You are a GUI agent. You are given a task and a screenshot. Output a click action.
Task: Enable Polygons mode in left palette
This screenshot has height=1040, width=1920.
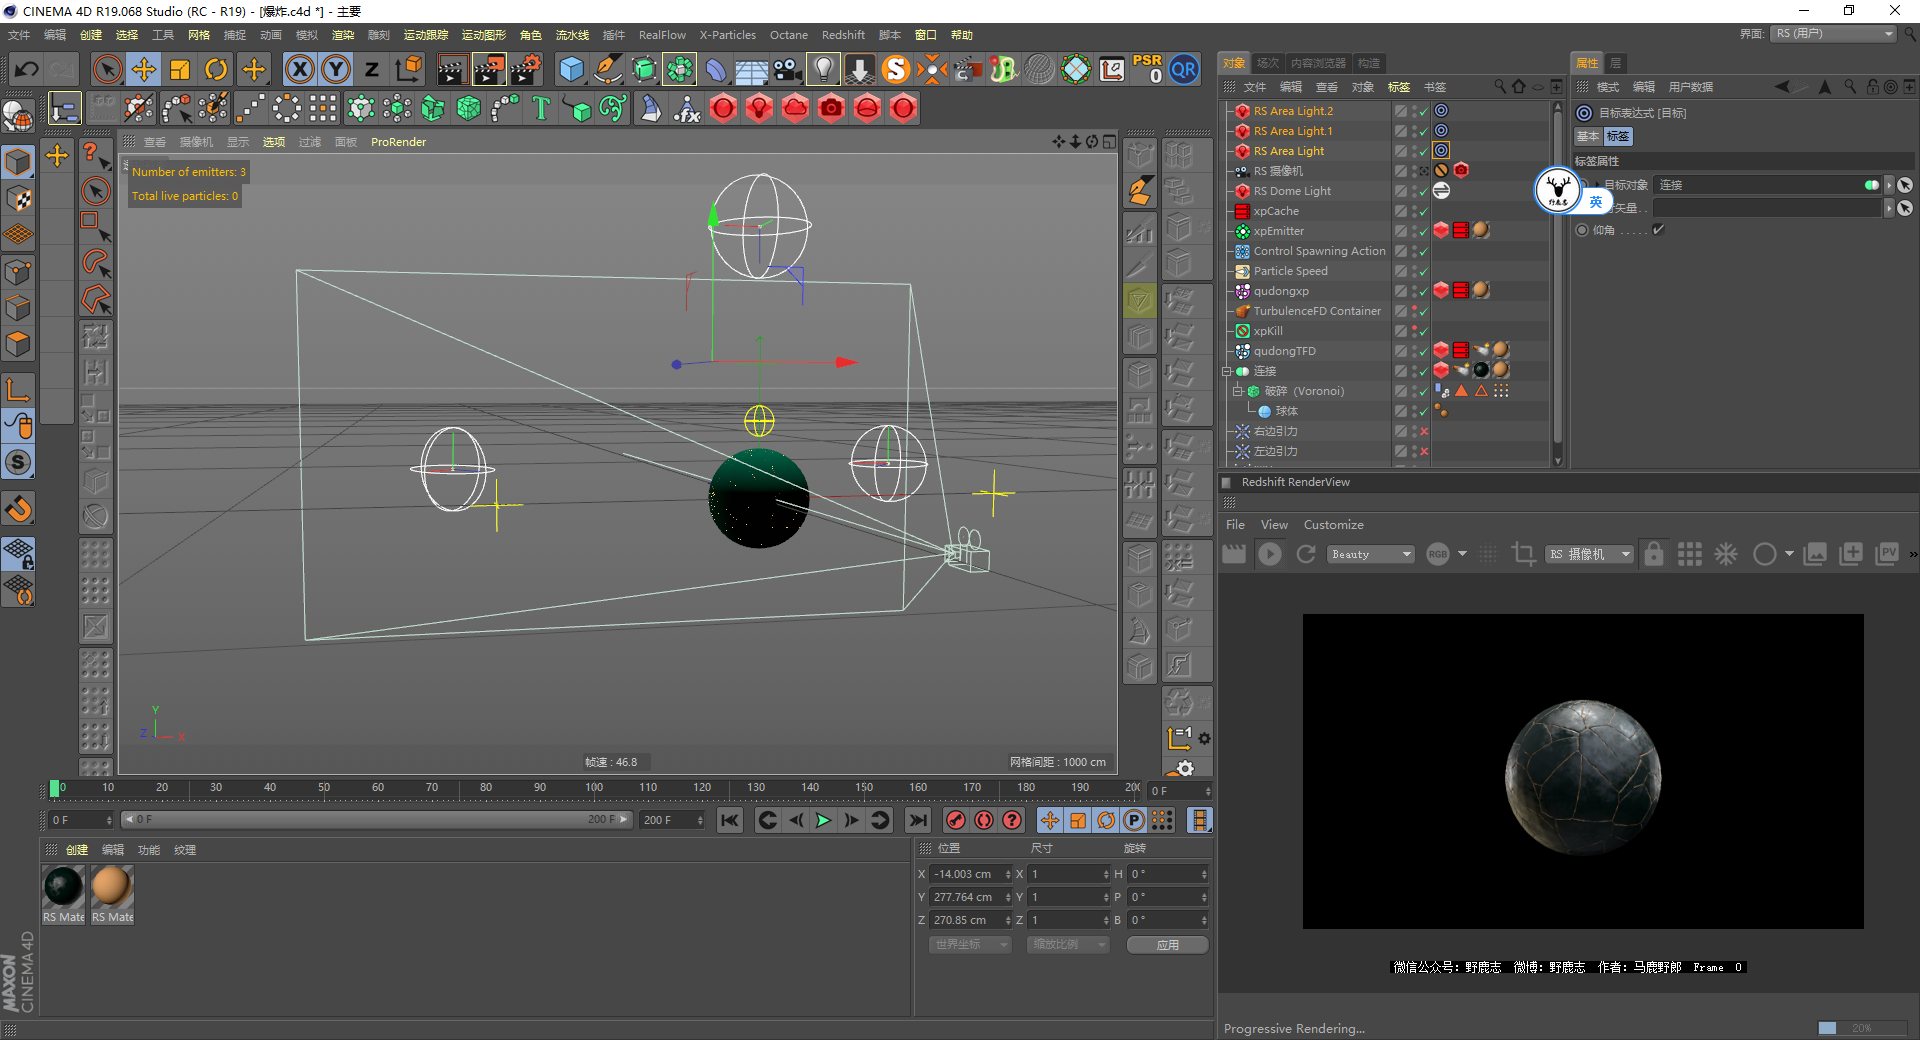pos(18,343)
